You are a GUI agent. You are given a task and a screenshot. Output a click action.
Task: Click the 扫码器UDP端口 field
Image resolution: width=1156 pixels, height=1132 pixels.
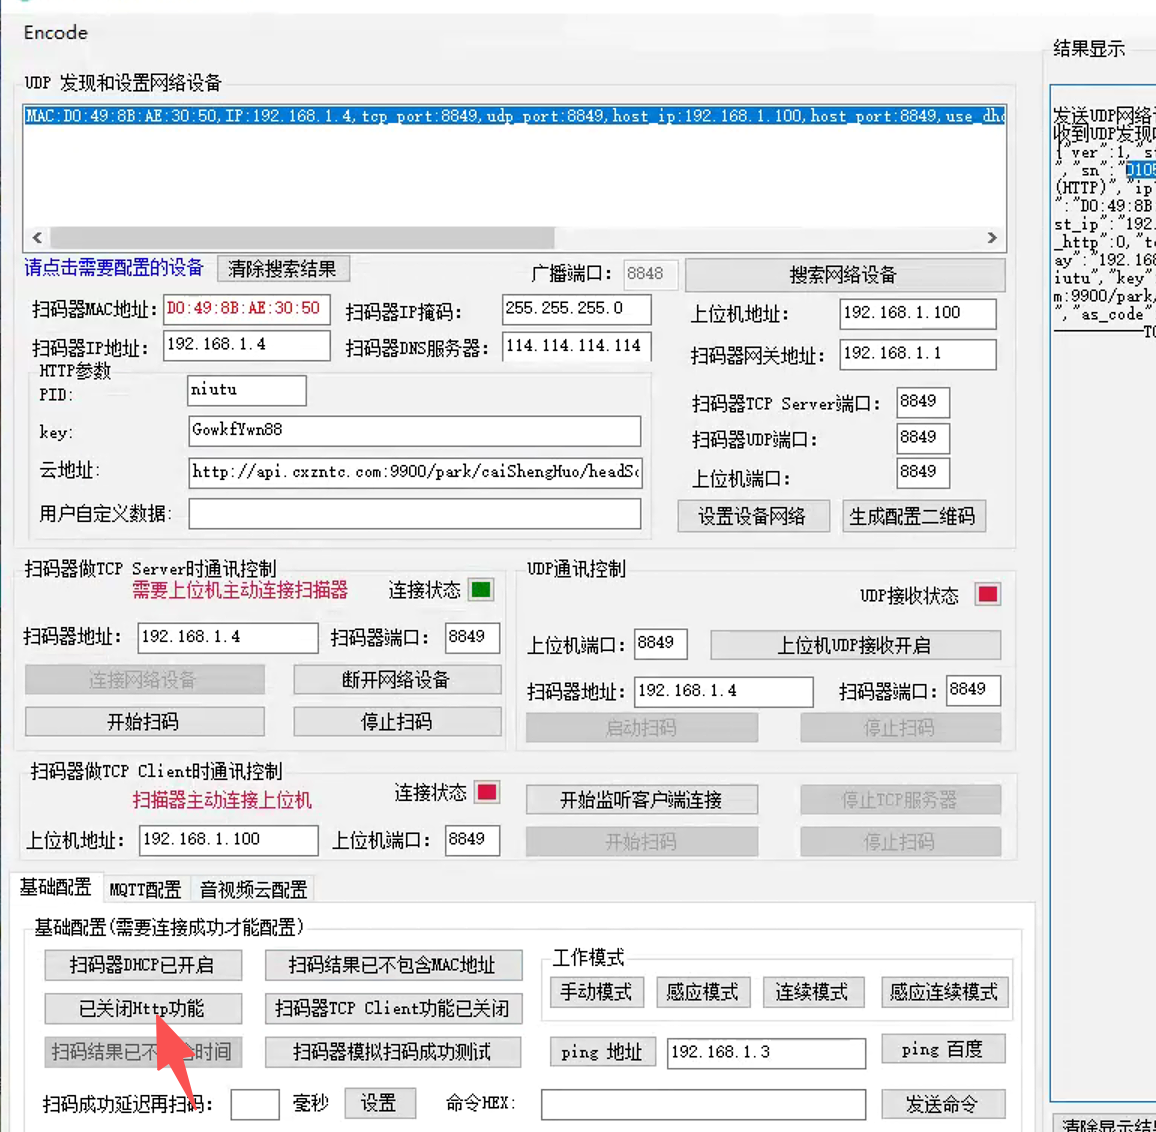(x=922, y=437)
